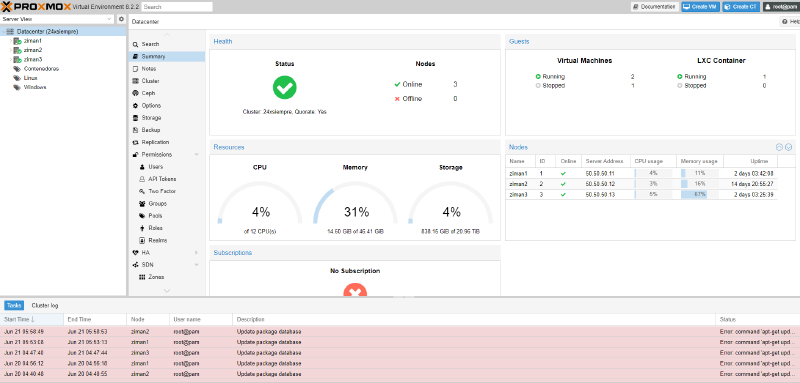This screenshot has height=383, width=800.
Task: Click the Linux tag icon
Action: pos(17,78)
